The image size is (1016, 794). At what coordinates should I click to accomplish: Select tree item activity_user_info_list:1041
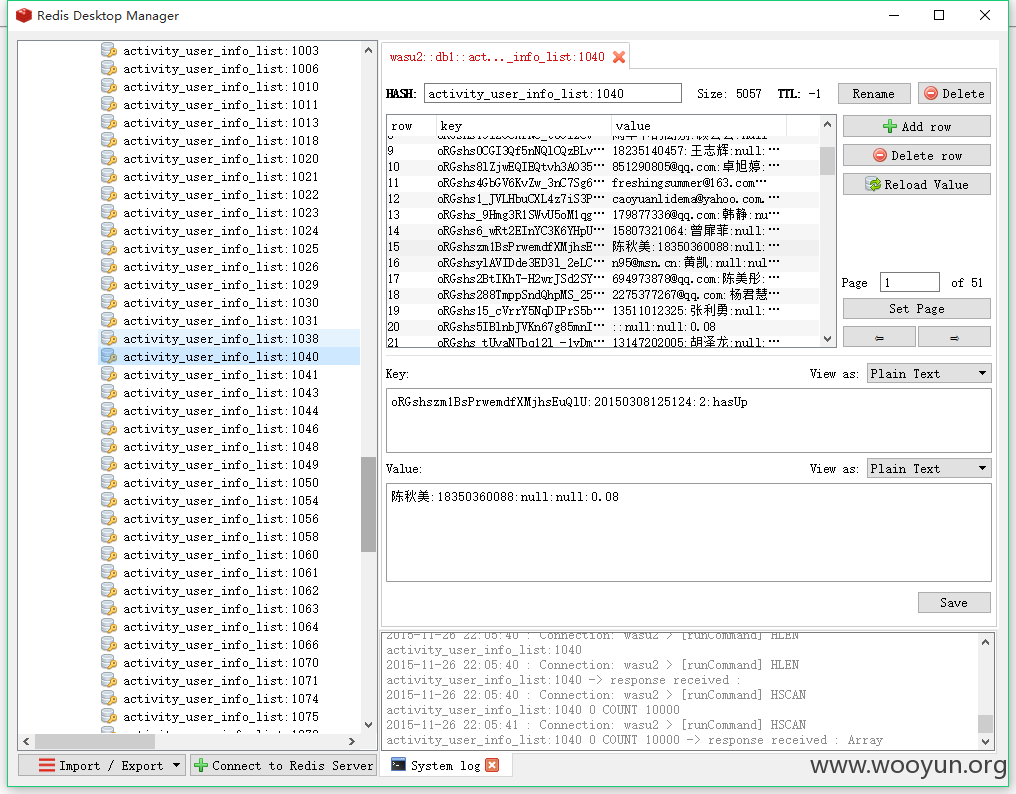pyautogui.click(x=220, y=375)
